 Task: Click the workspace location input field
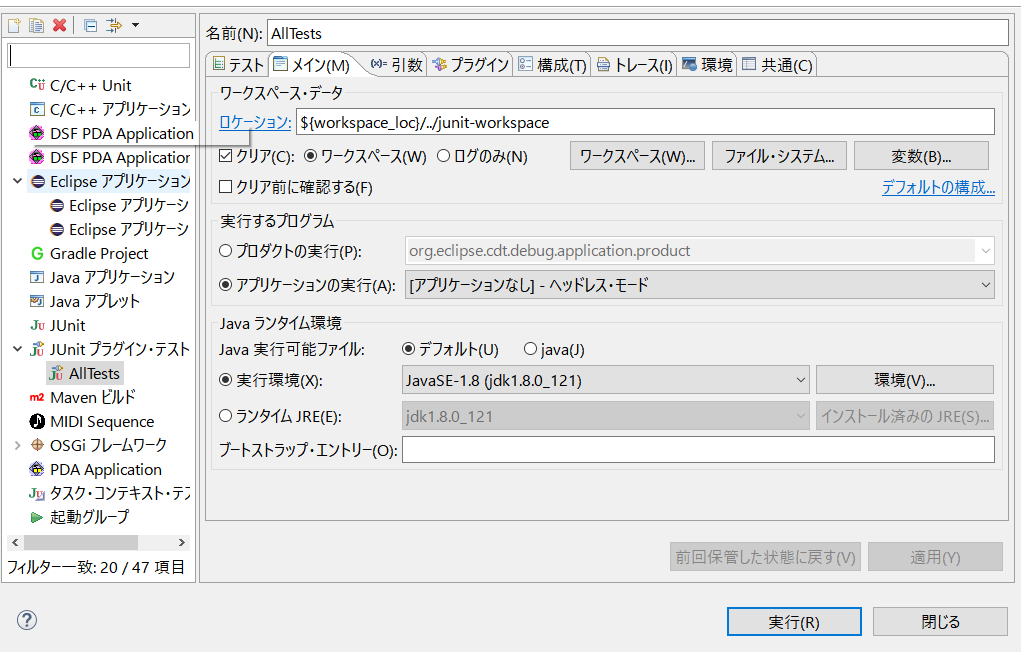coord(645,122)
